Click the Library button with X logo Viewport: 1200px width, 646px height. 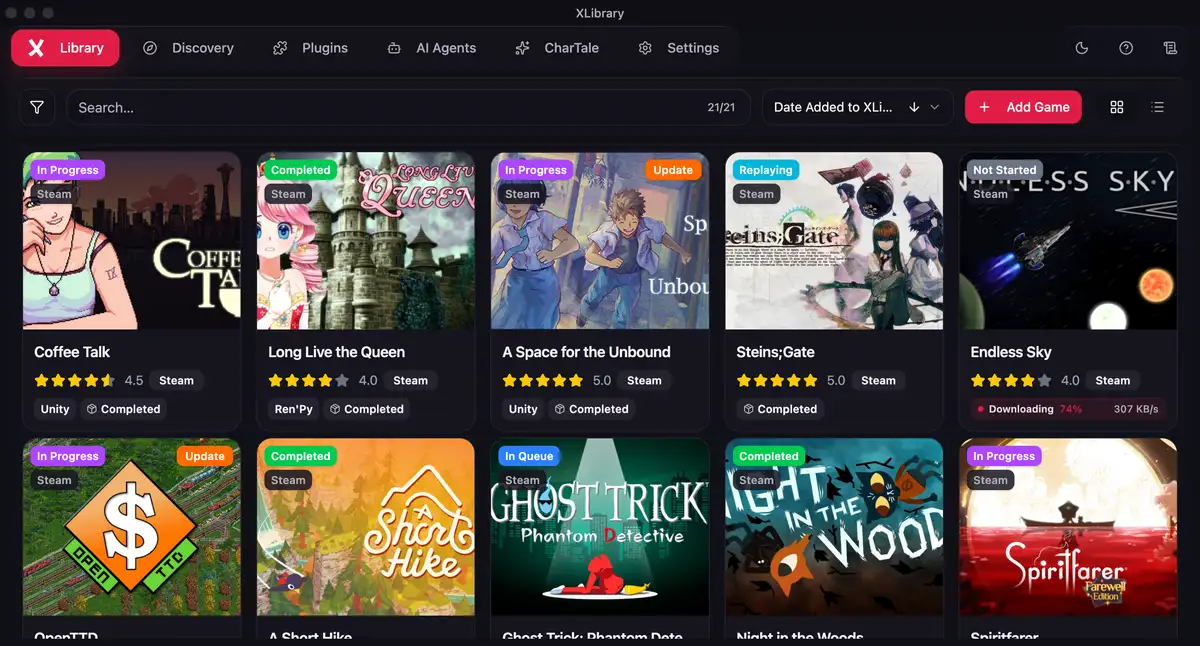coord(65,48)
